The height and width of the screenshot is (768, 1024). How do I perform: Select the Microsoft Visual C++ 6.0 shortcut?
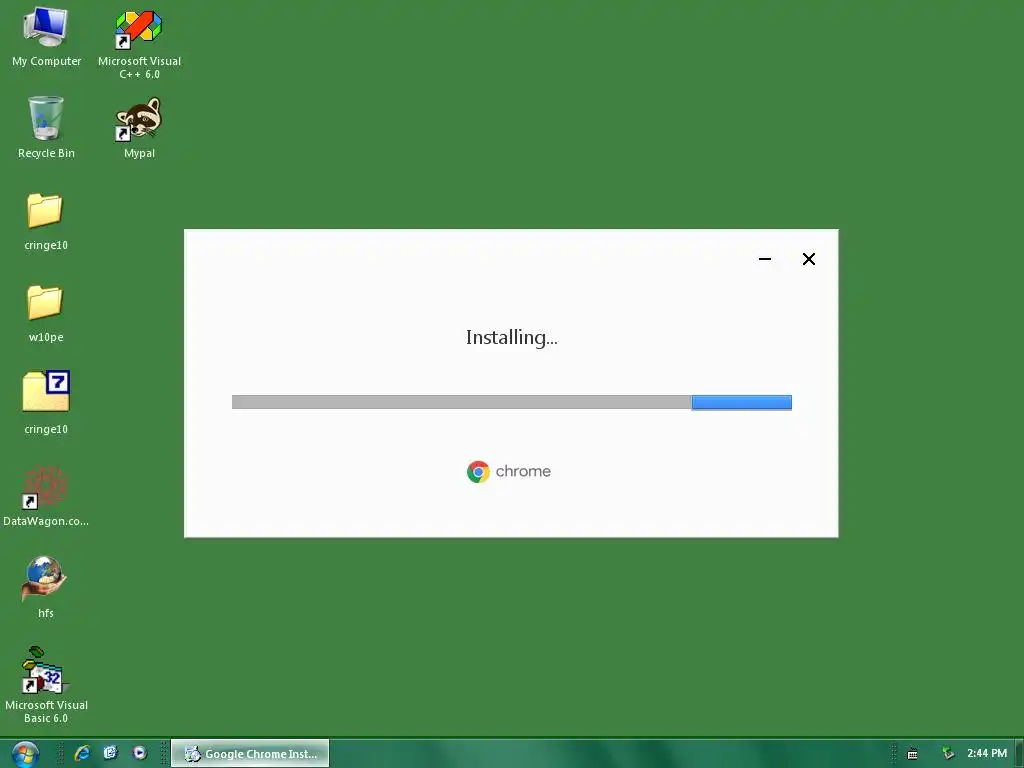(139, 43)
